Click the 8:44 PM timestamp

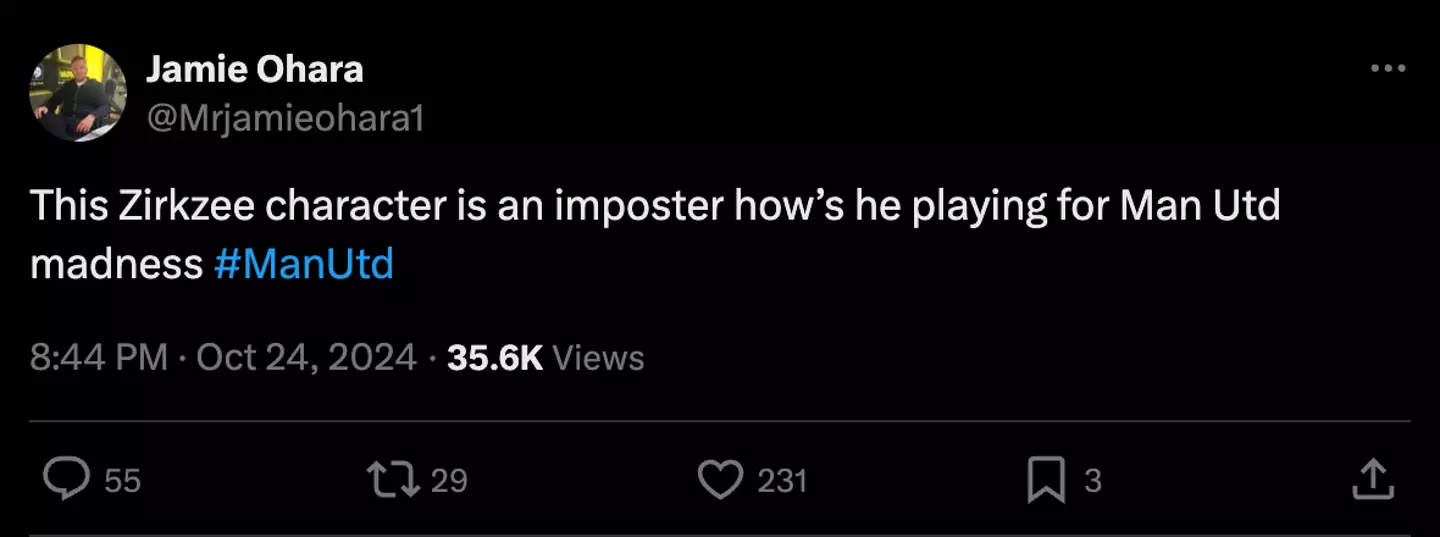pyautogui.click(x=98, y=358)
